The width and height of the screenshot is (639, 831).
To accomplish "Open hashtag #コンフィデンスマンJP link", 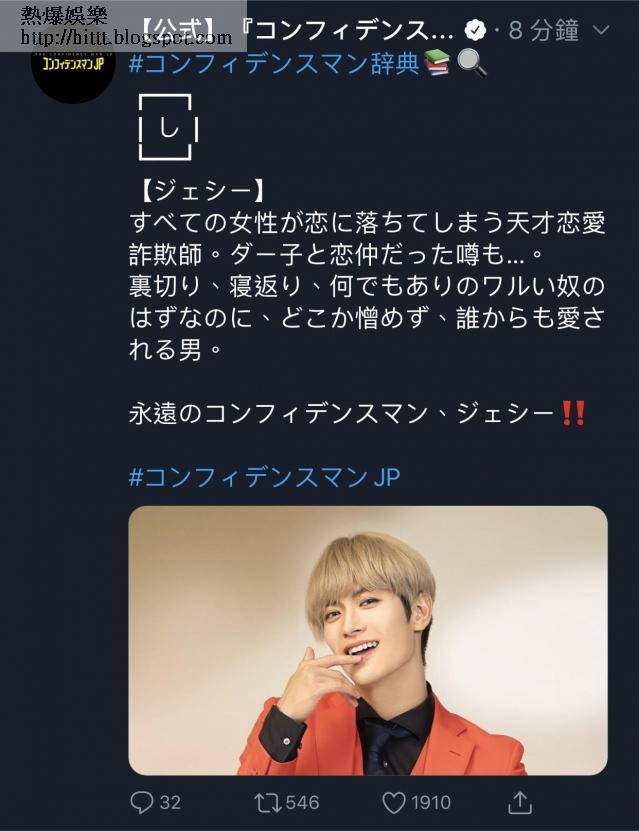I will (264, 477).
